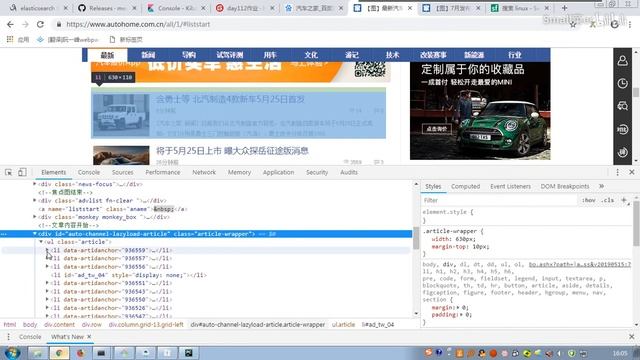Screen dimensions: 640x360
Task: Open article 将于5月25日上市 headline link
Action: pyautogui.click(x=232, y=151)
